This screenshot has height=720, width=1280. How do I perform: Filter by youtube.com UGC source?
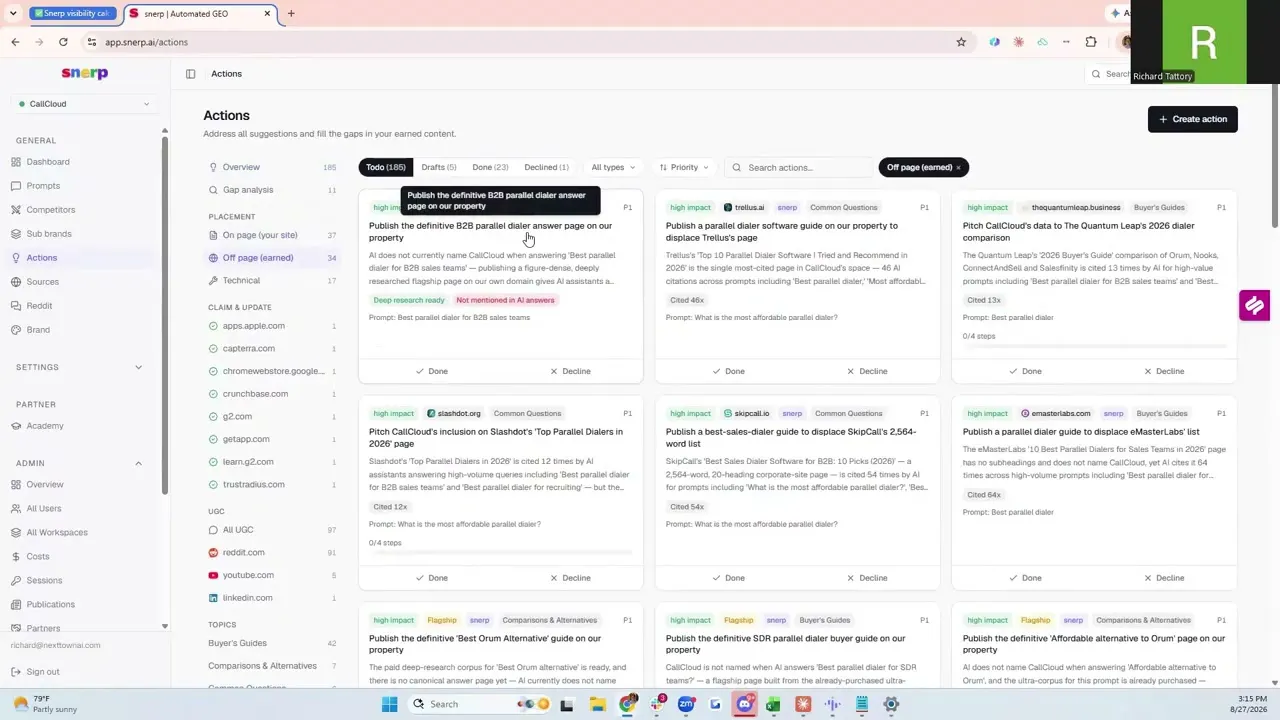coord(272,576)
